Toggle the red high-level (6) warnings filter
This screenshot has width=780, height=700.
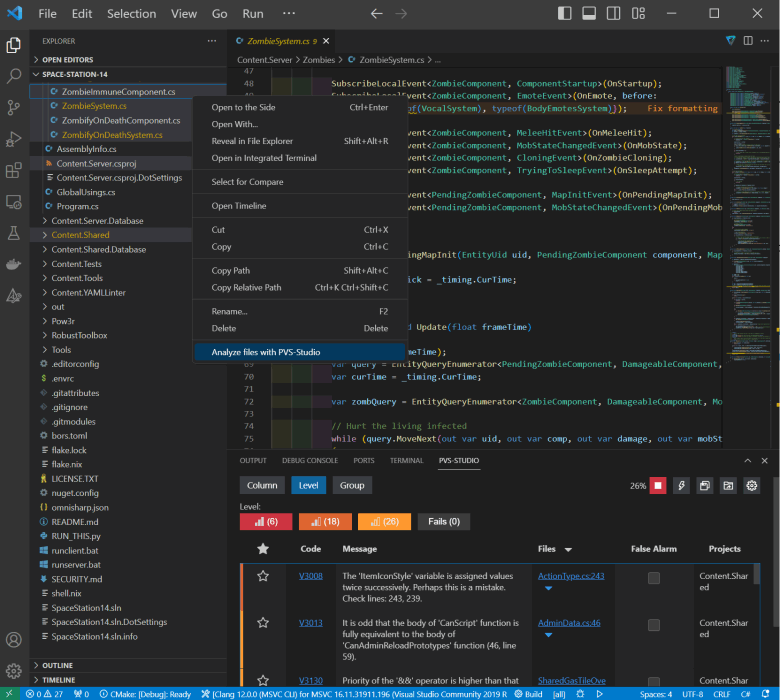coord(265,521)
